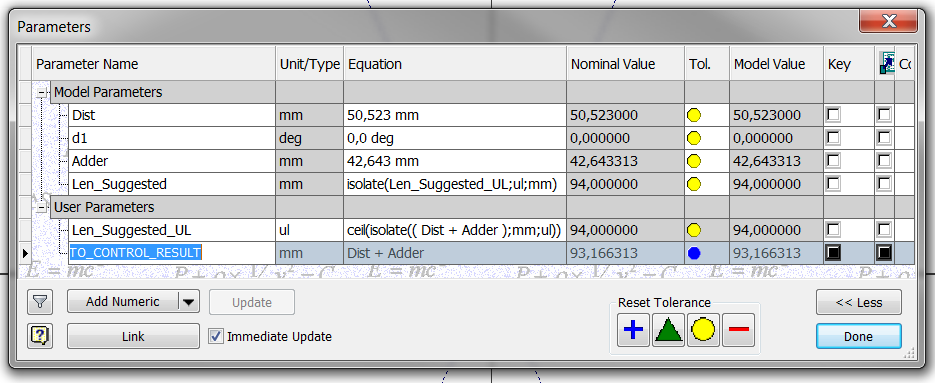
Task: Collapse the Model Parameters group
Action: pyautogui.click(x=42, y=92)
